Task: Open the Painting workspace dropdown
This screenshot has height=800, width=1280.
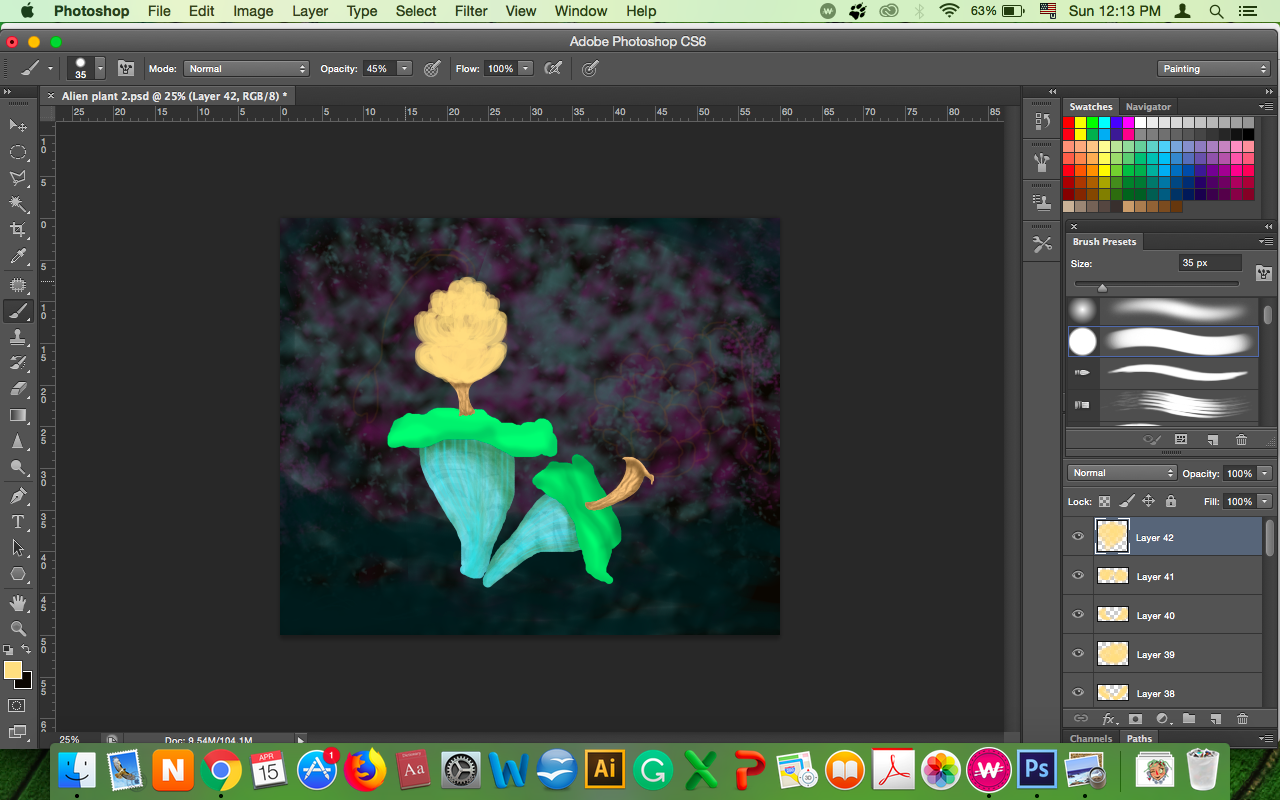Action: pyautogui.click(x=1214, y=69)
